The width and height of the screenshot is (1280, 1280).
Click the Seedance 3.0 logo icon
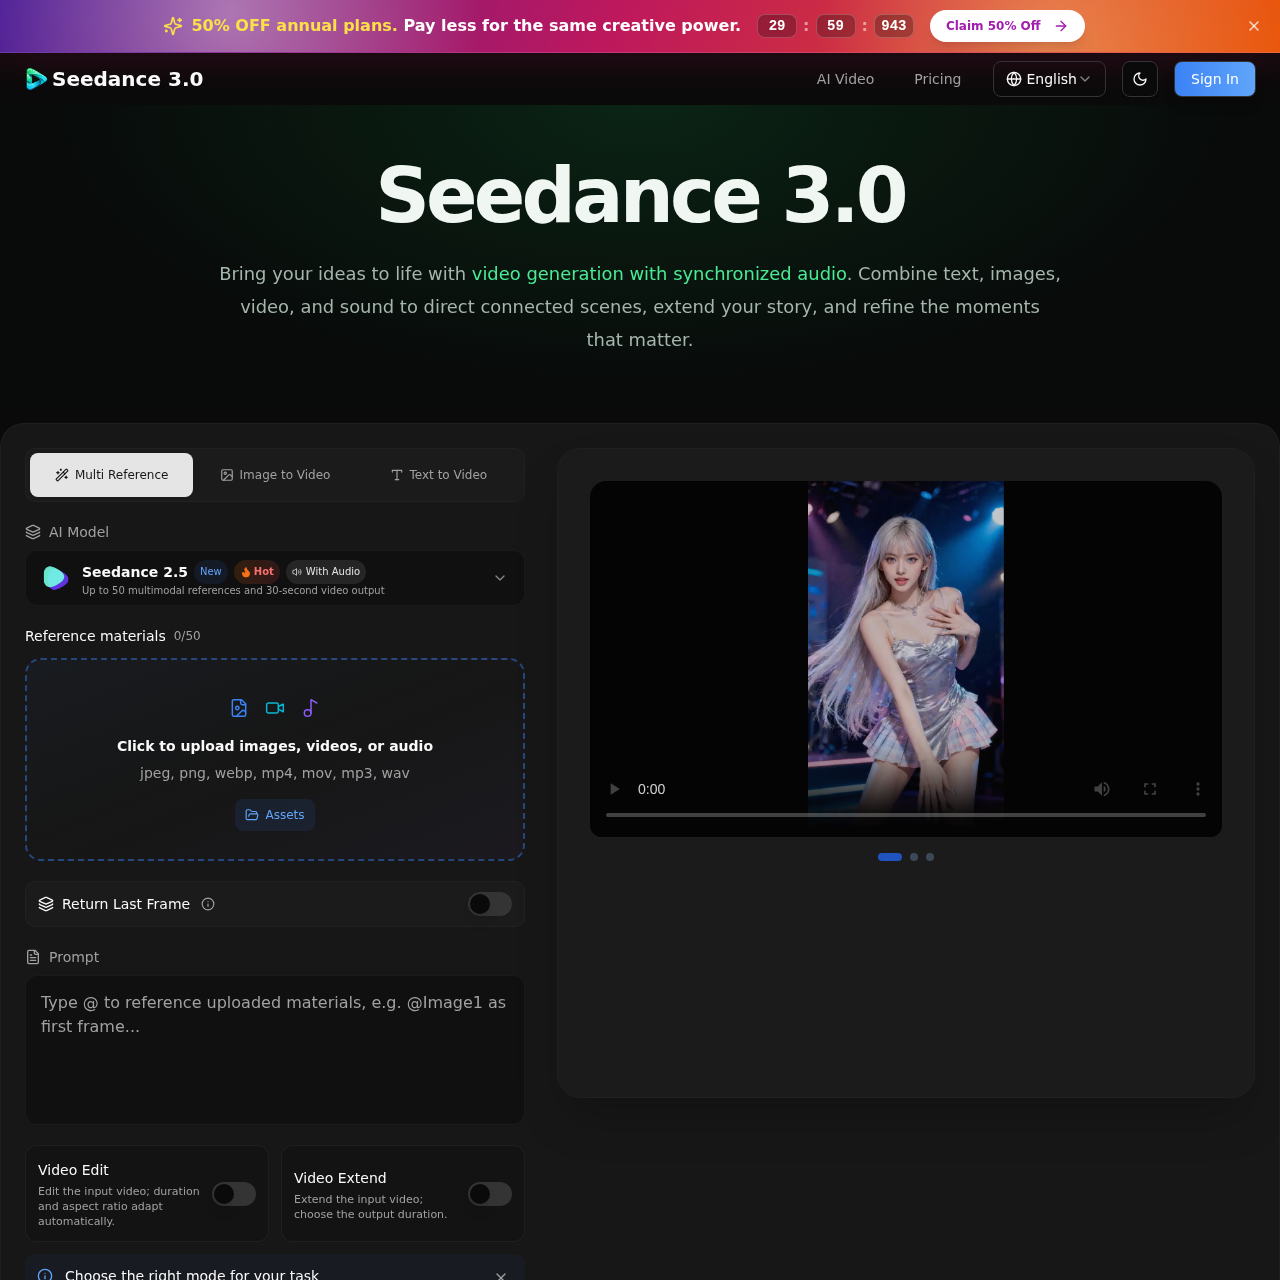click(x=36, y=79)
